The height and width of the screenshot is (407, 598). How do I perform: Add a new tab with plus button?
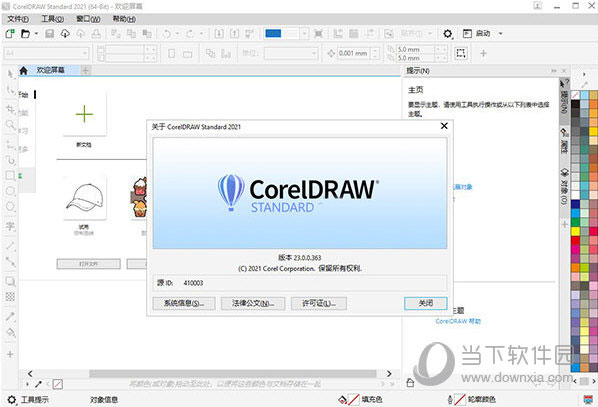click(x=85, y=71)
